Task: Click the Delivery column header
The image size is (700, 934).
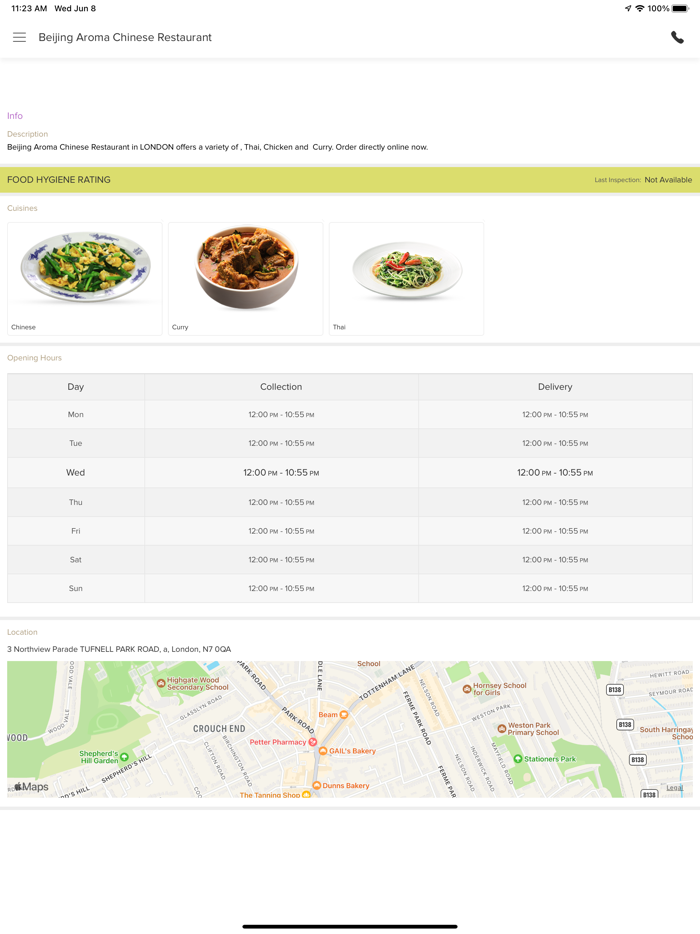Action: coord(555,387)
